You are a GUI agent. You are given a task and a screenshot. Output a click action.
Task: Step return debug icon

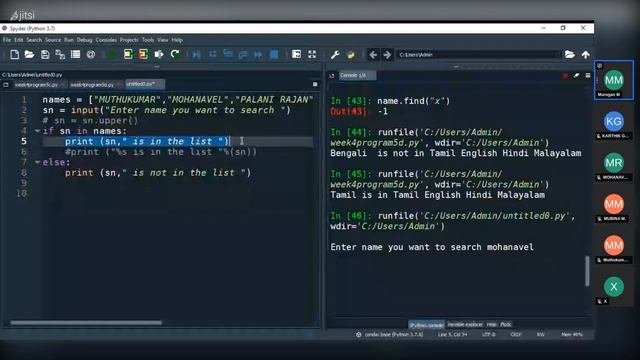pyautogui.click(x=243, y=54)
